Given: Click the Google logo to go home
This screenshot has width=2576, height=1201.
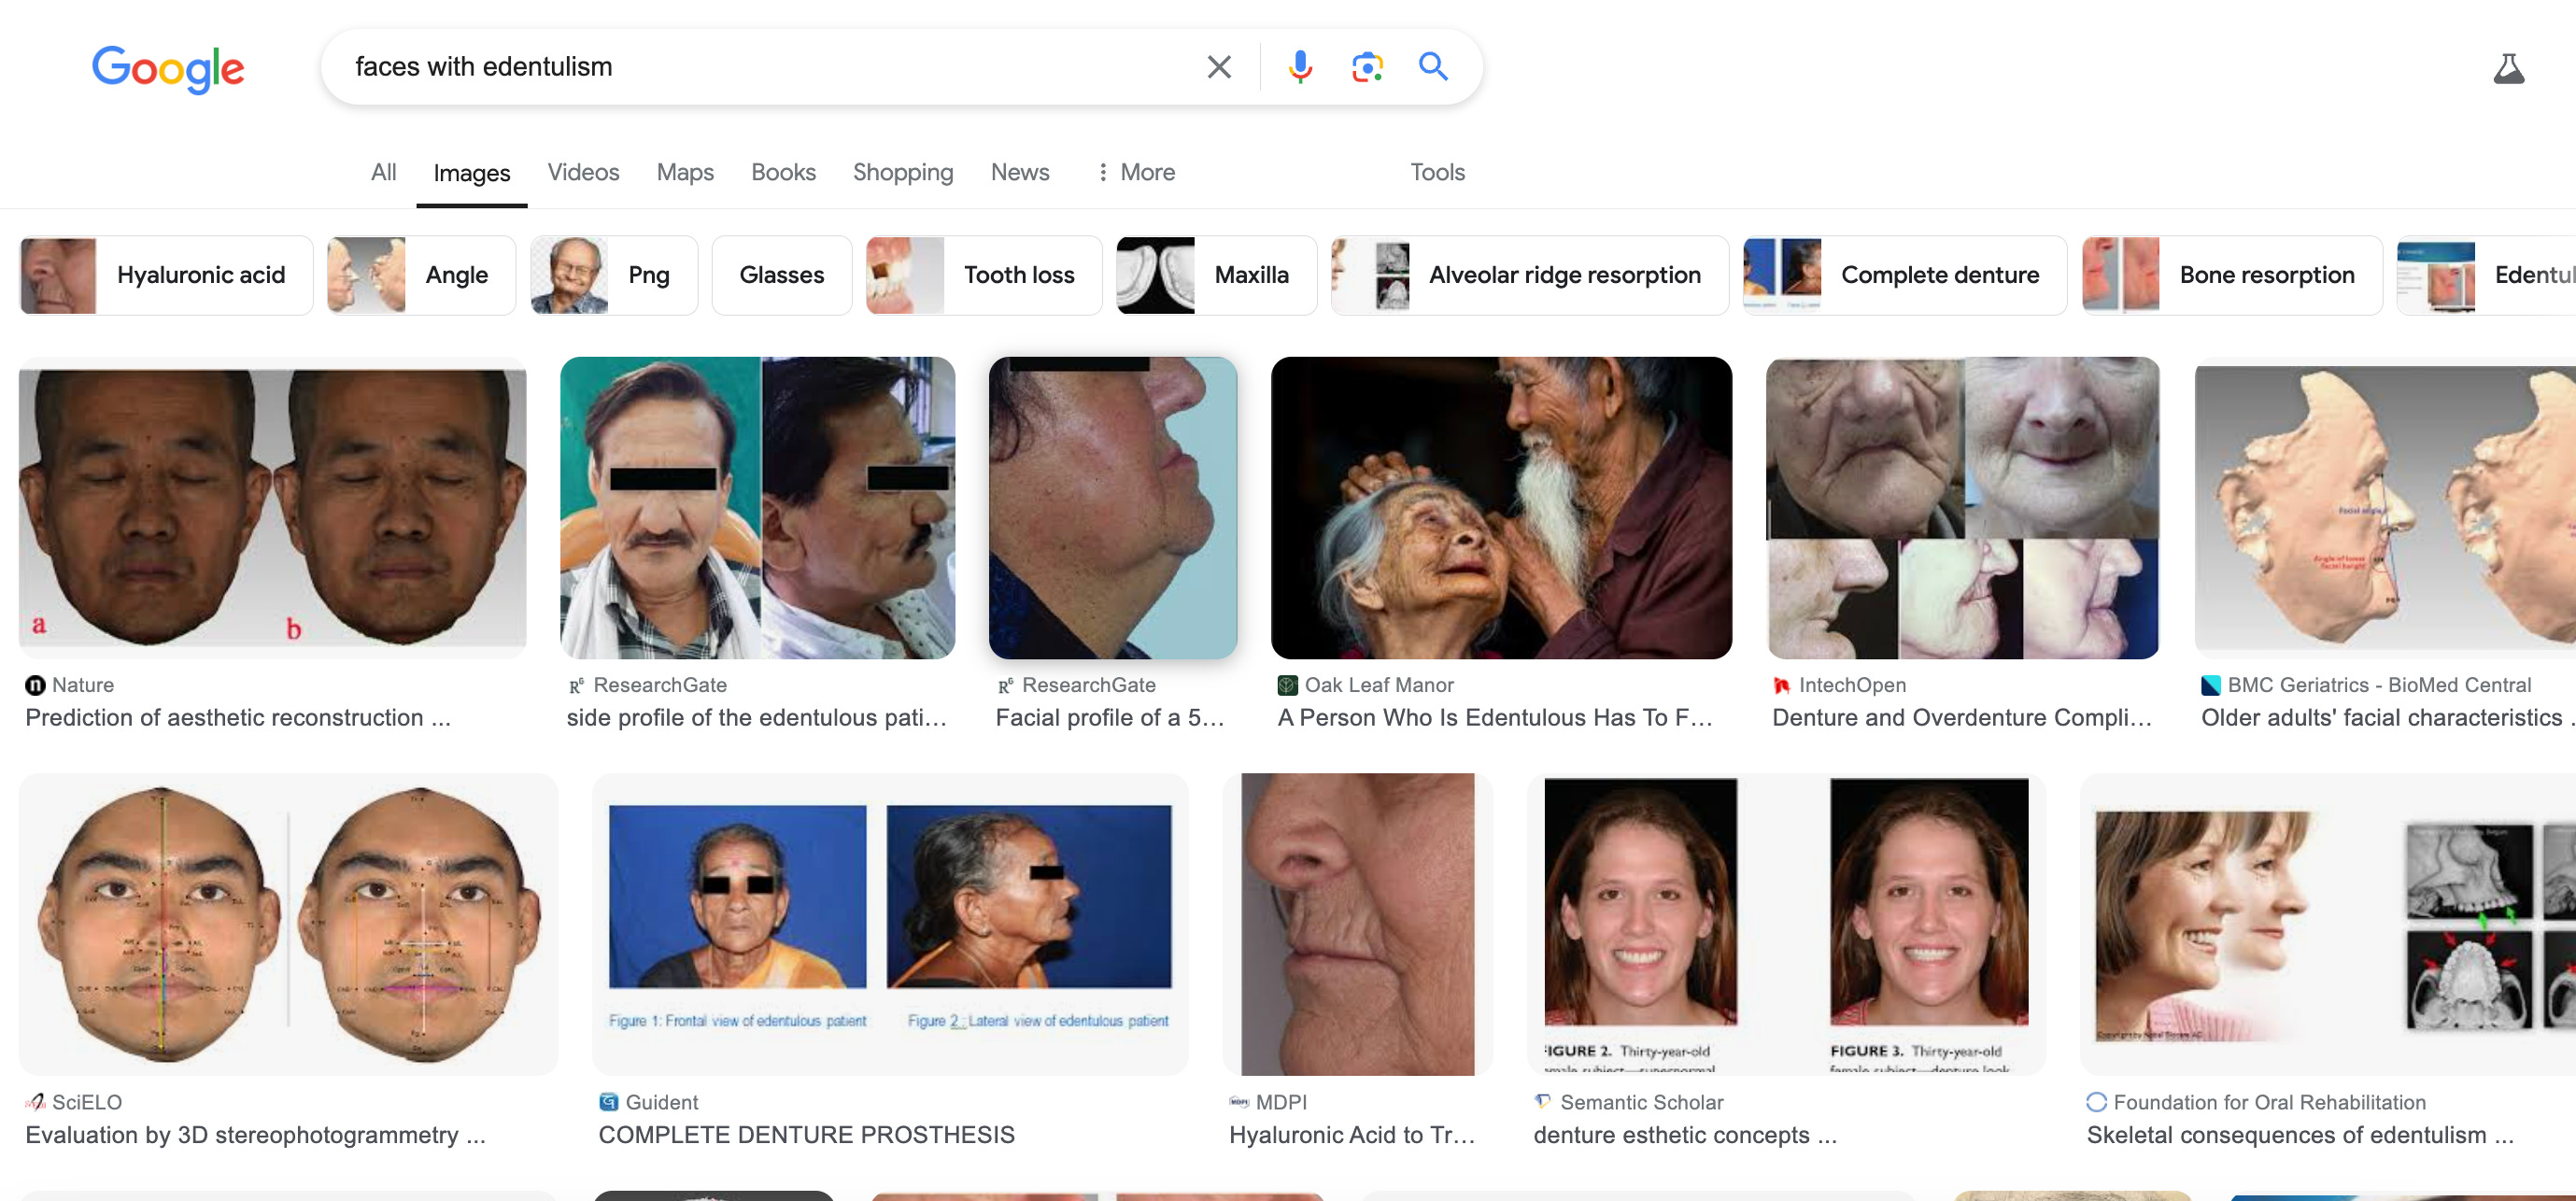Looking at the screenshot, I should click(168, 68).
